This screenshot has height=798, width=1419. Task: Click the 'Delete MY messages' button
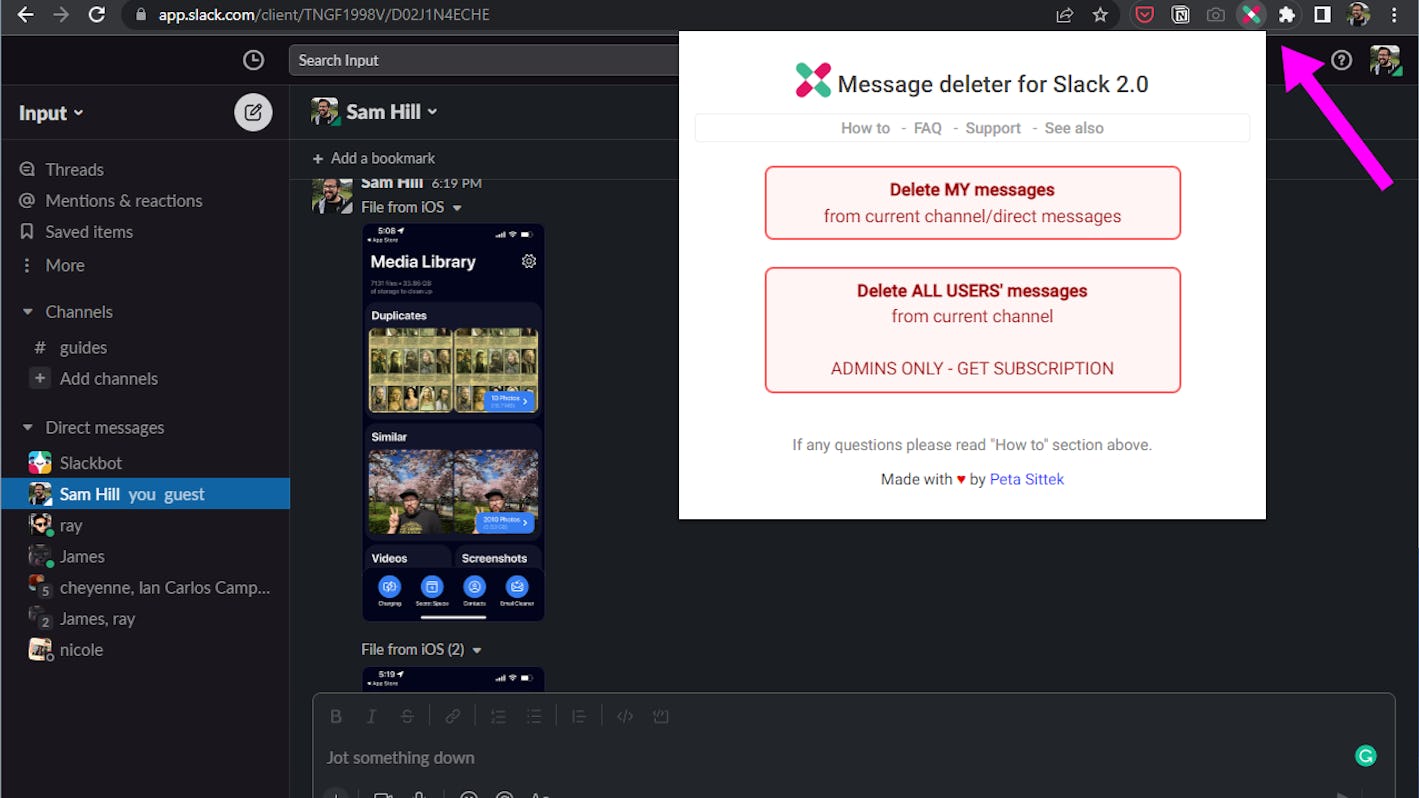972,202
